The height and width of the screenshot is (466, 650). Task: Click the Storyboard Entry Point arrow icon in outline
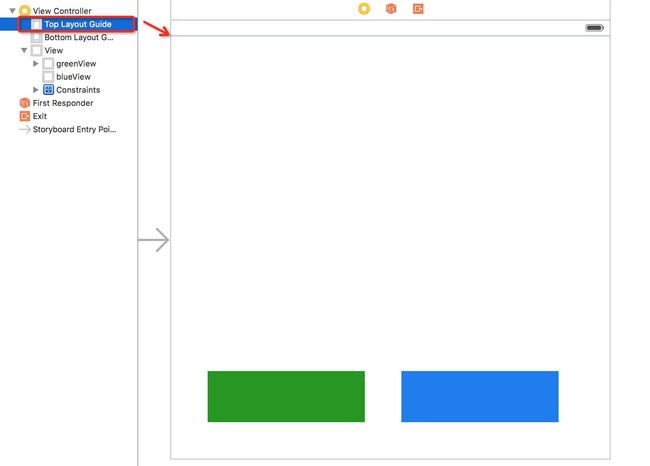25,129
